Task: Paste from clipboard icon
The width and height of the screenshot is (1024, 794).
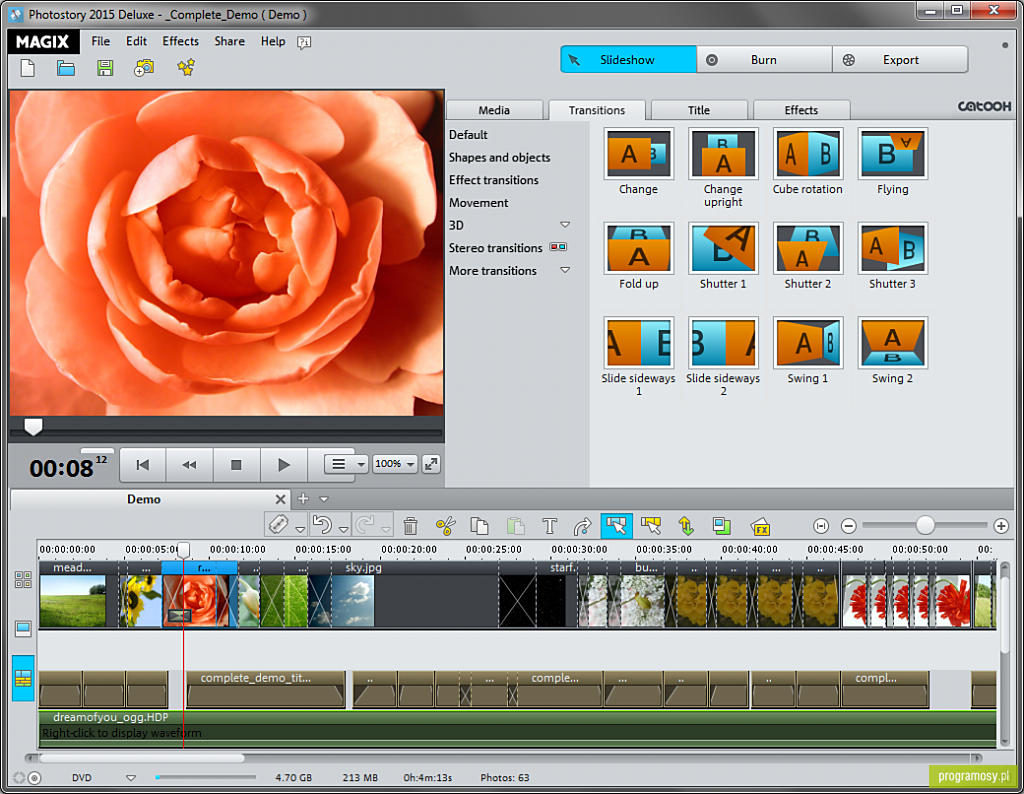Action: pos(515,526)
